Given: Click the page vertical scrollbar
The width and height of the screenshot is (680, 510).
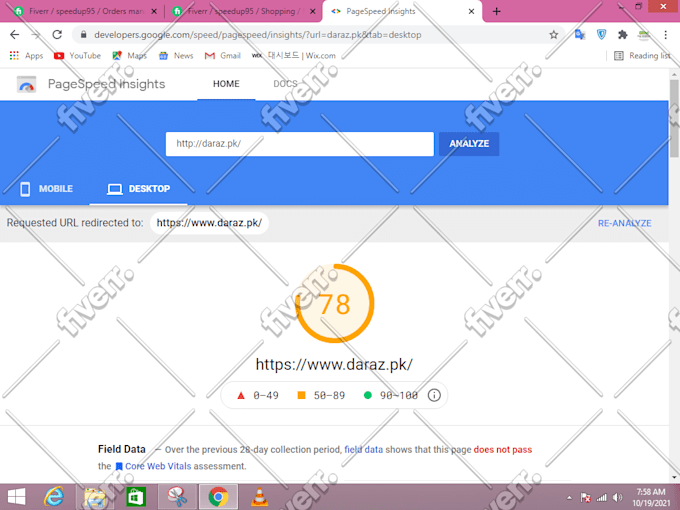Looking at the screenshot, I should tap(674, 119).
